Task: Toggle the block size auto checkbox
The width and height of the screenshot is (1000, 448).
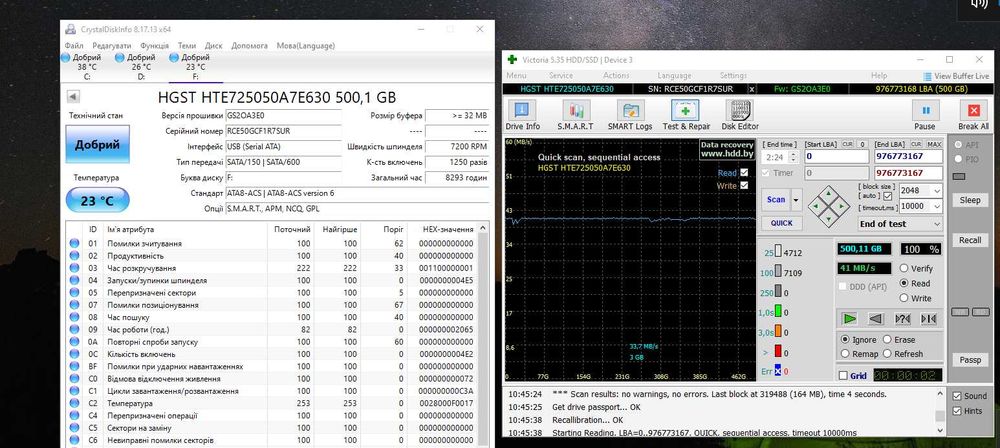Action: (888, 196)
